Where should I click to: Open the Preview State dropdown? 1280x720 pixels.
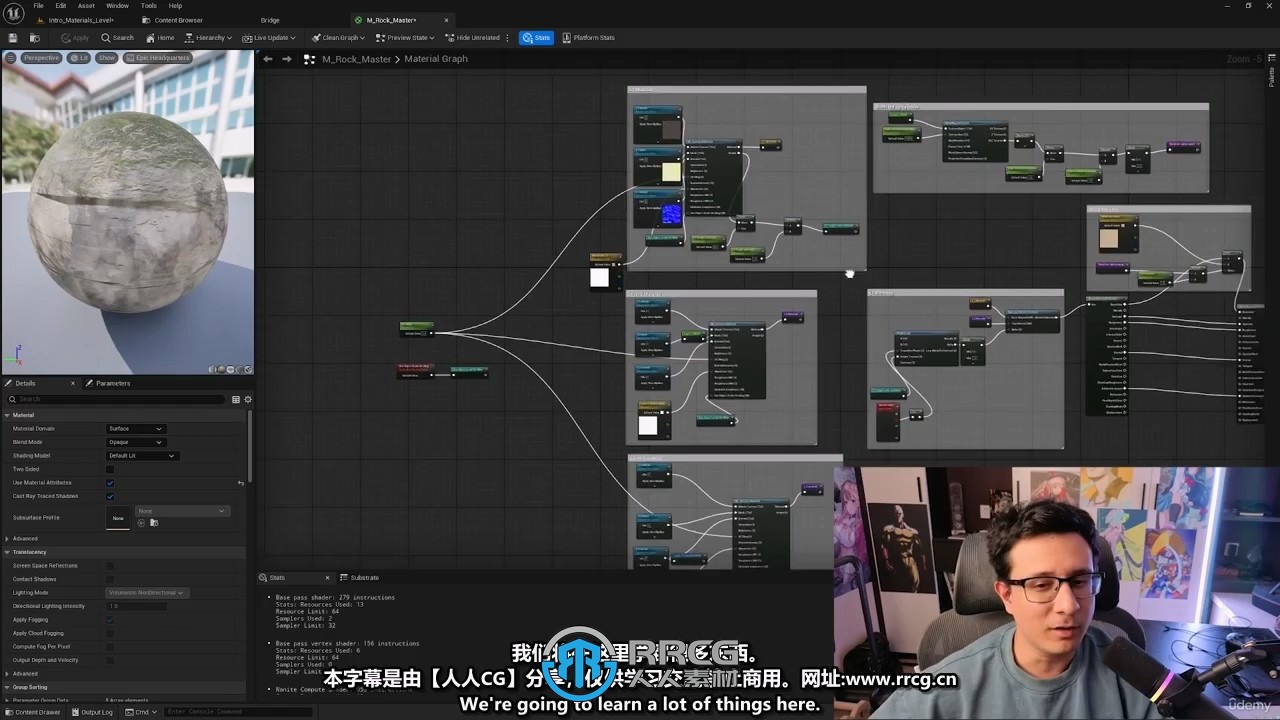click(x=405, y=38)
